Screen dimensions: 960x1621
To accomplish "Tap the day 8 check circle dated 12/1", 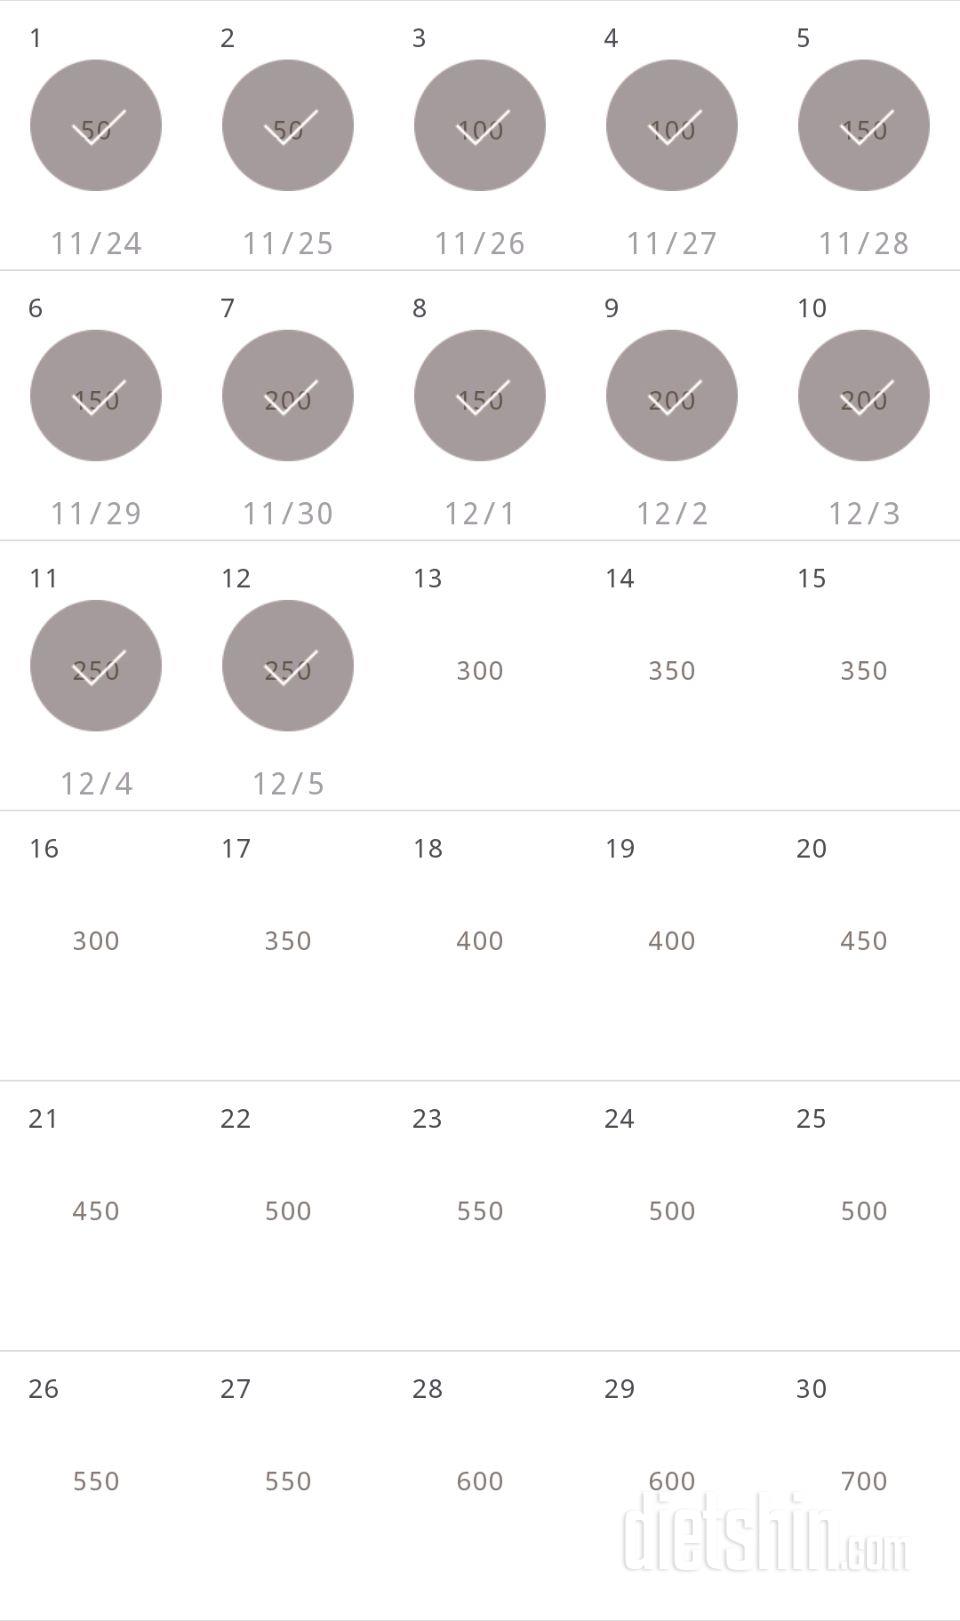I will (480, 396).
